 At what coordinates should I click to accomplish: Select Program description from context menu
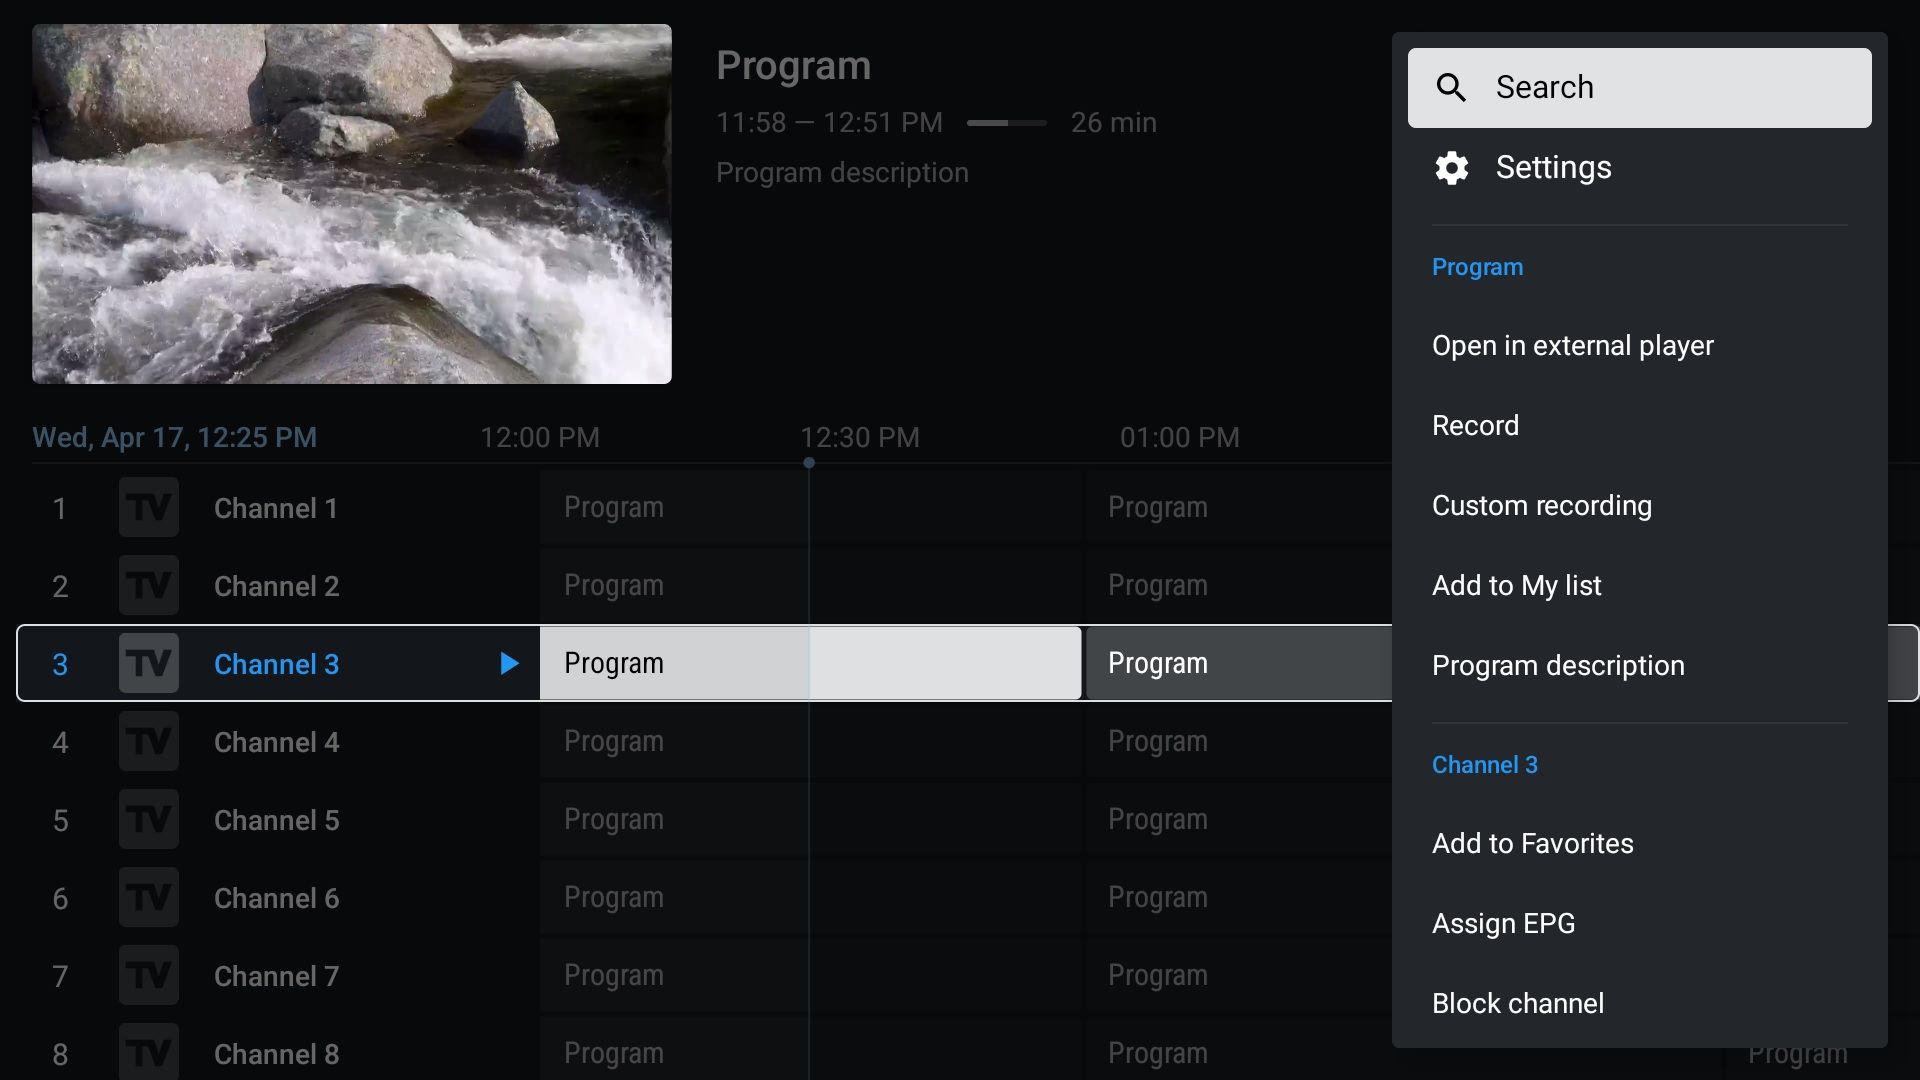click(x=1559, y=665)
